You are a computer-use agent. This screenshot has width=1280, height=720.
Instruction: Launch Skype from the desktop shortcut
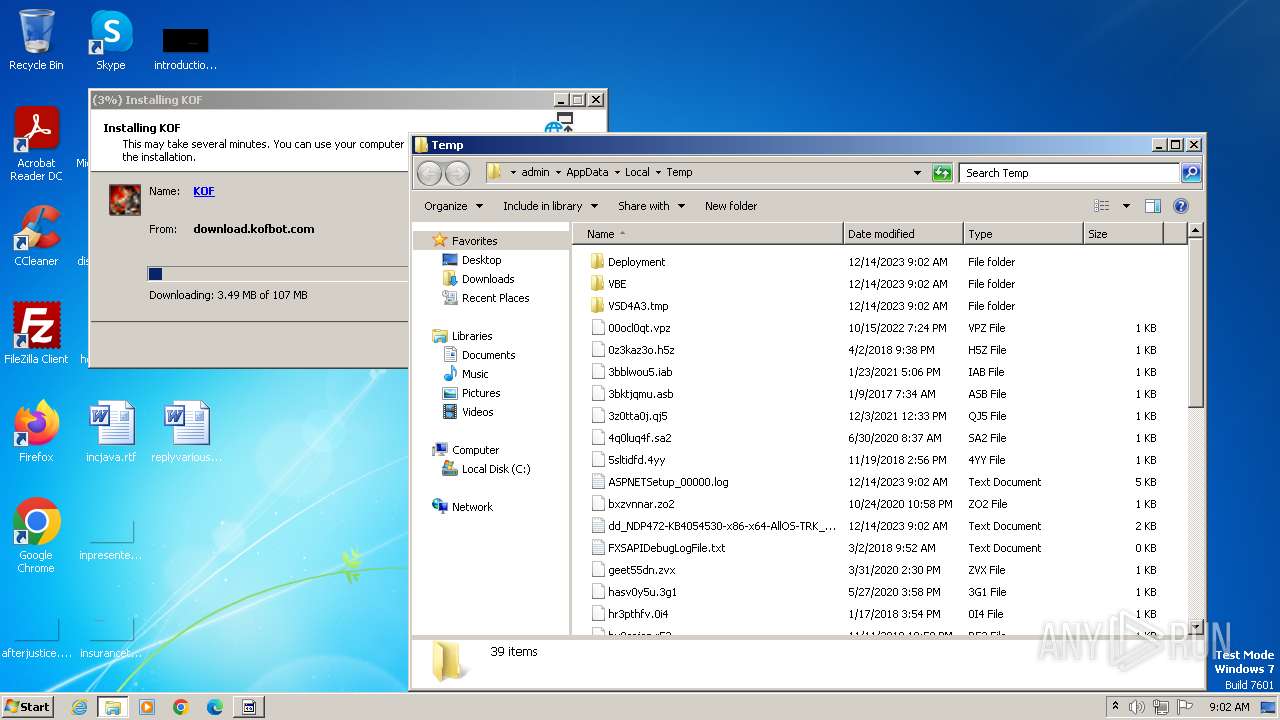click(111, 40)
